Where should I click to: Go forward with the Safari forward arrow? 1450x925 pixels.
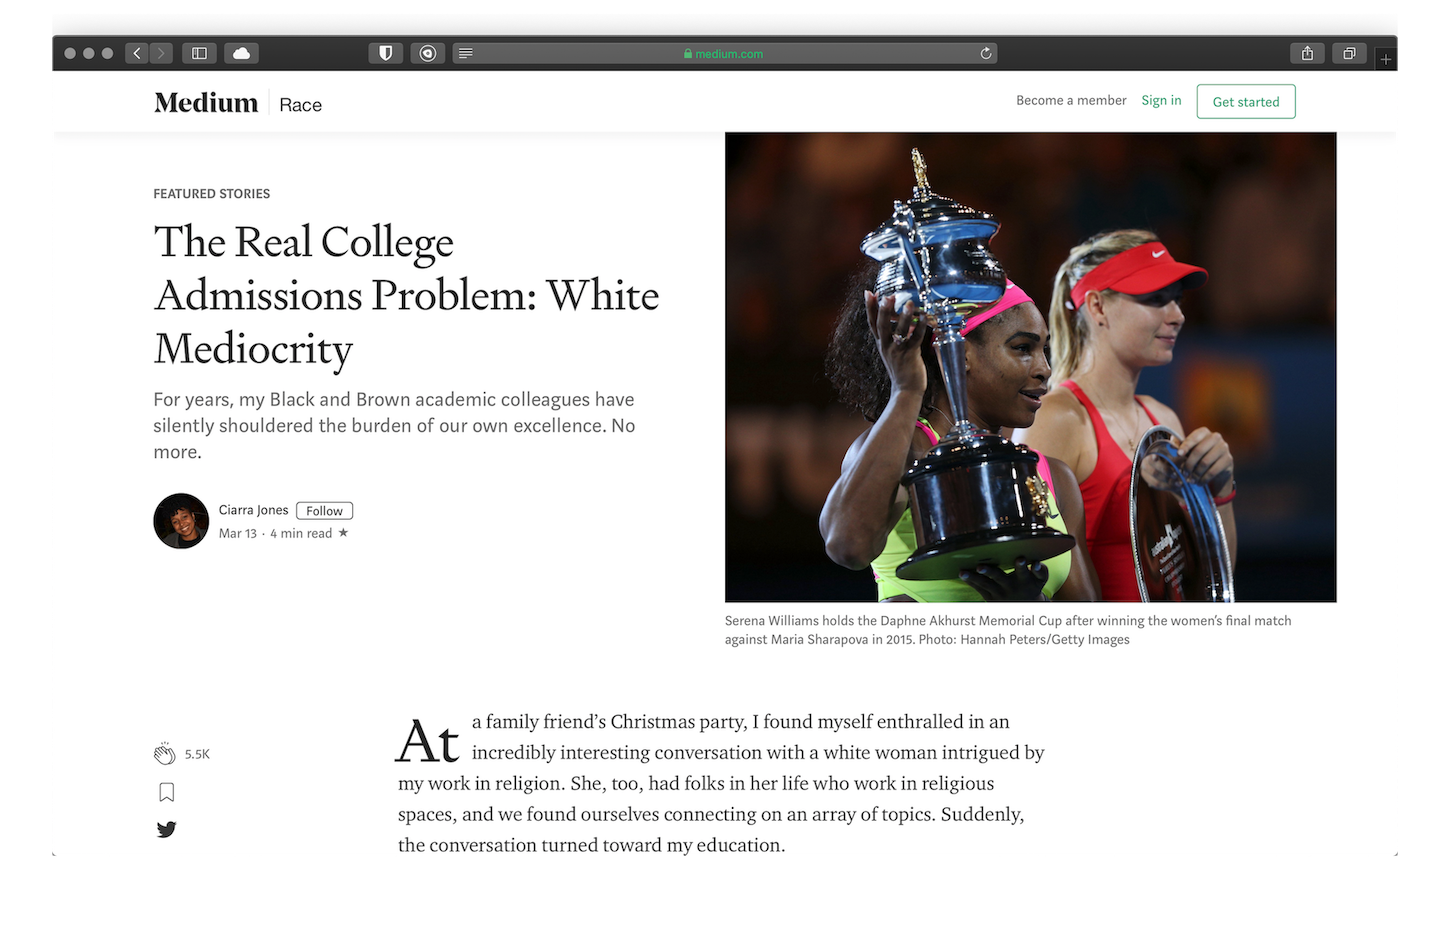(162, 53)
